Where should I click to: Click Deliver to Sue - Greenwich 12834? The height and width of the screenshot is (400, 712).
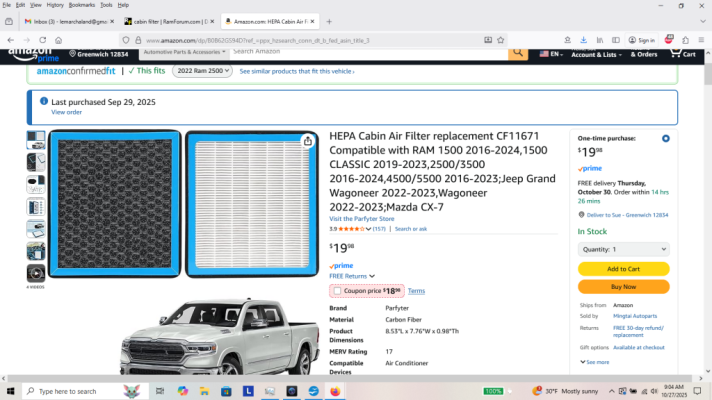[x=627, y=215]
